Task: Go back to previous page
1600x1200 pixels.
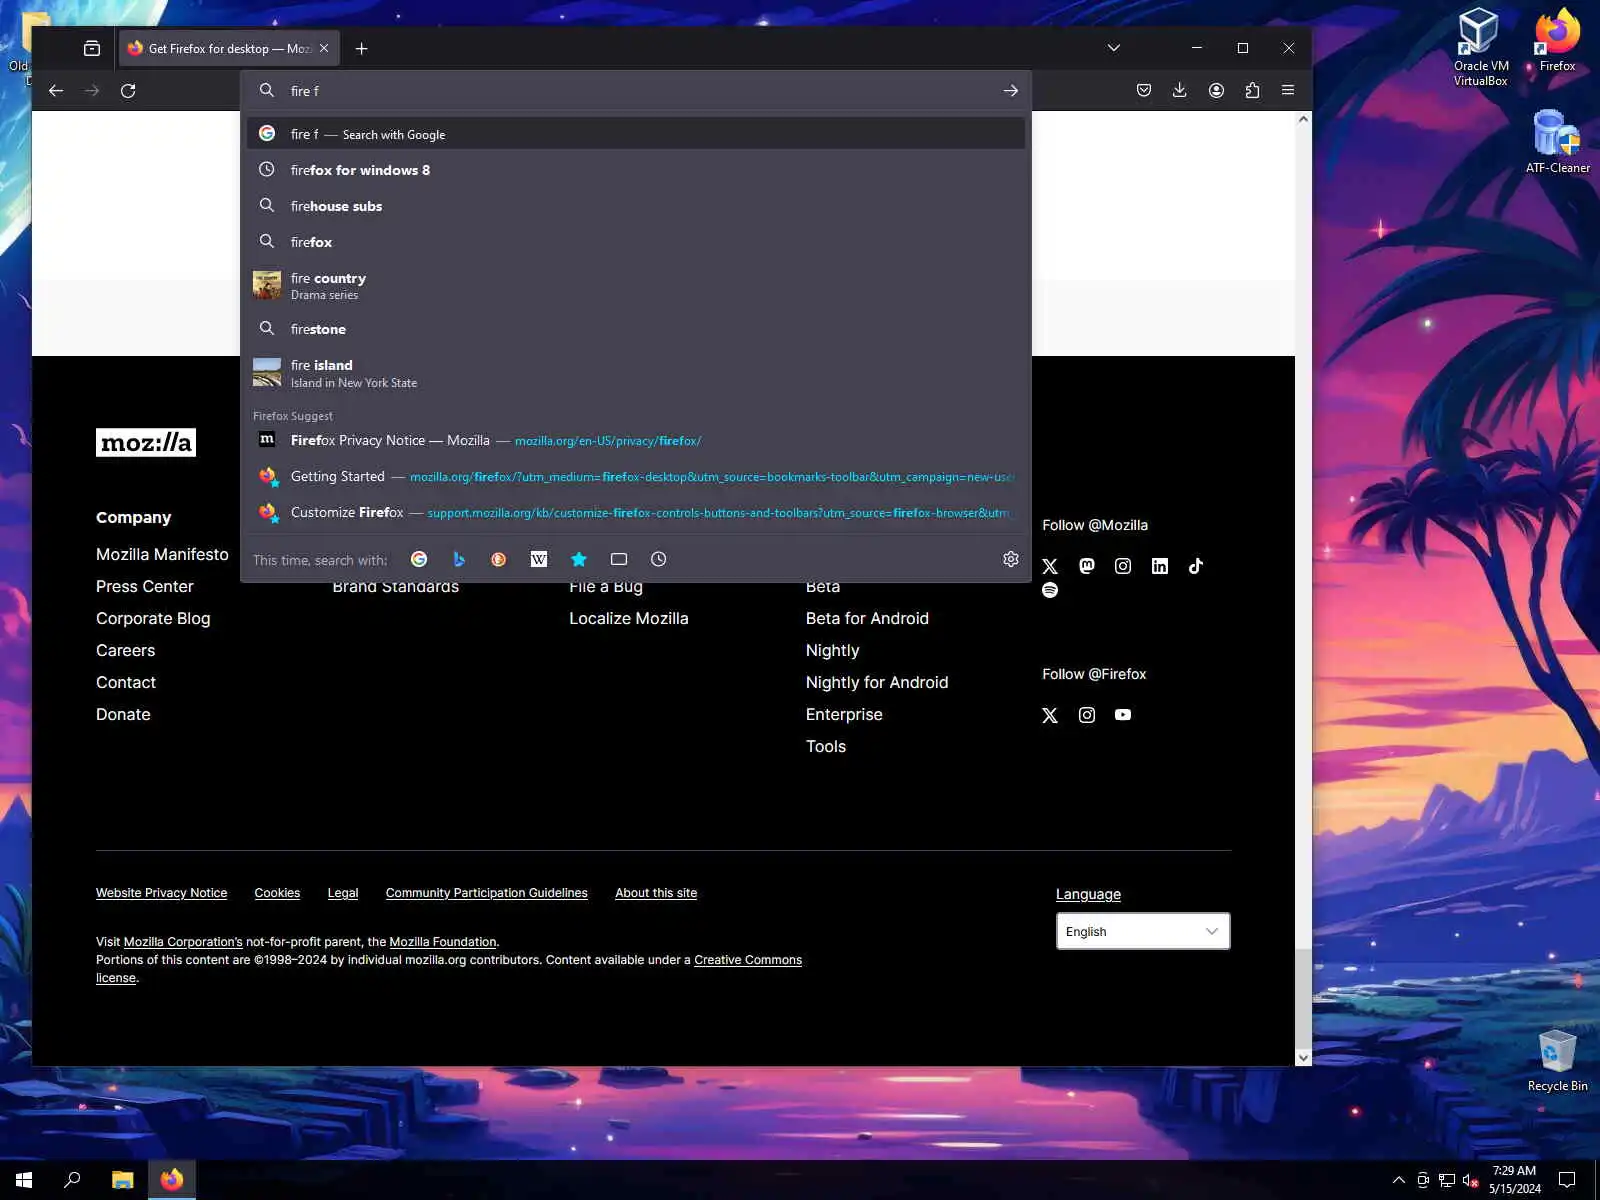Action: (56, 91)
